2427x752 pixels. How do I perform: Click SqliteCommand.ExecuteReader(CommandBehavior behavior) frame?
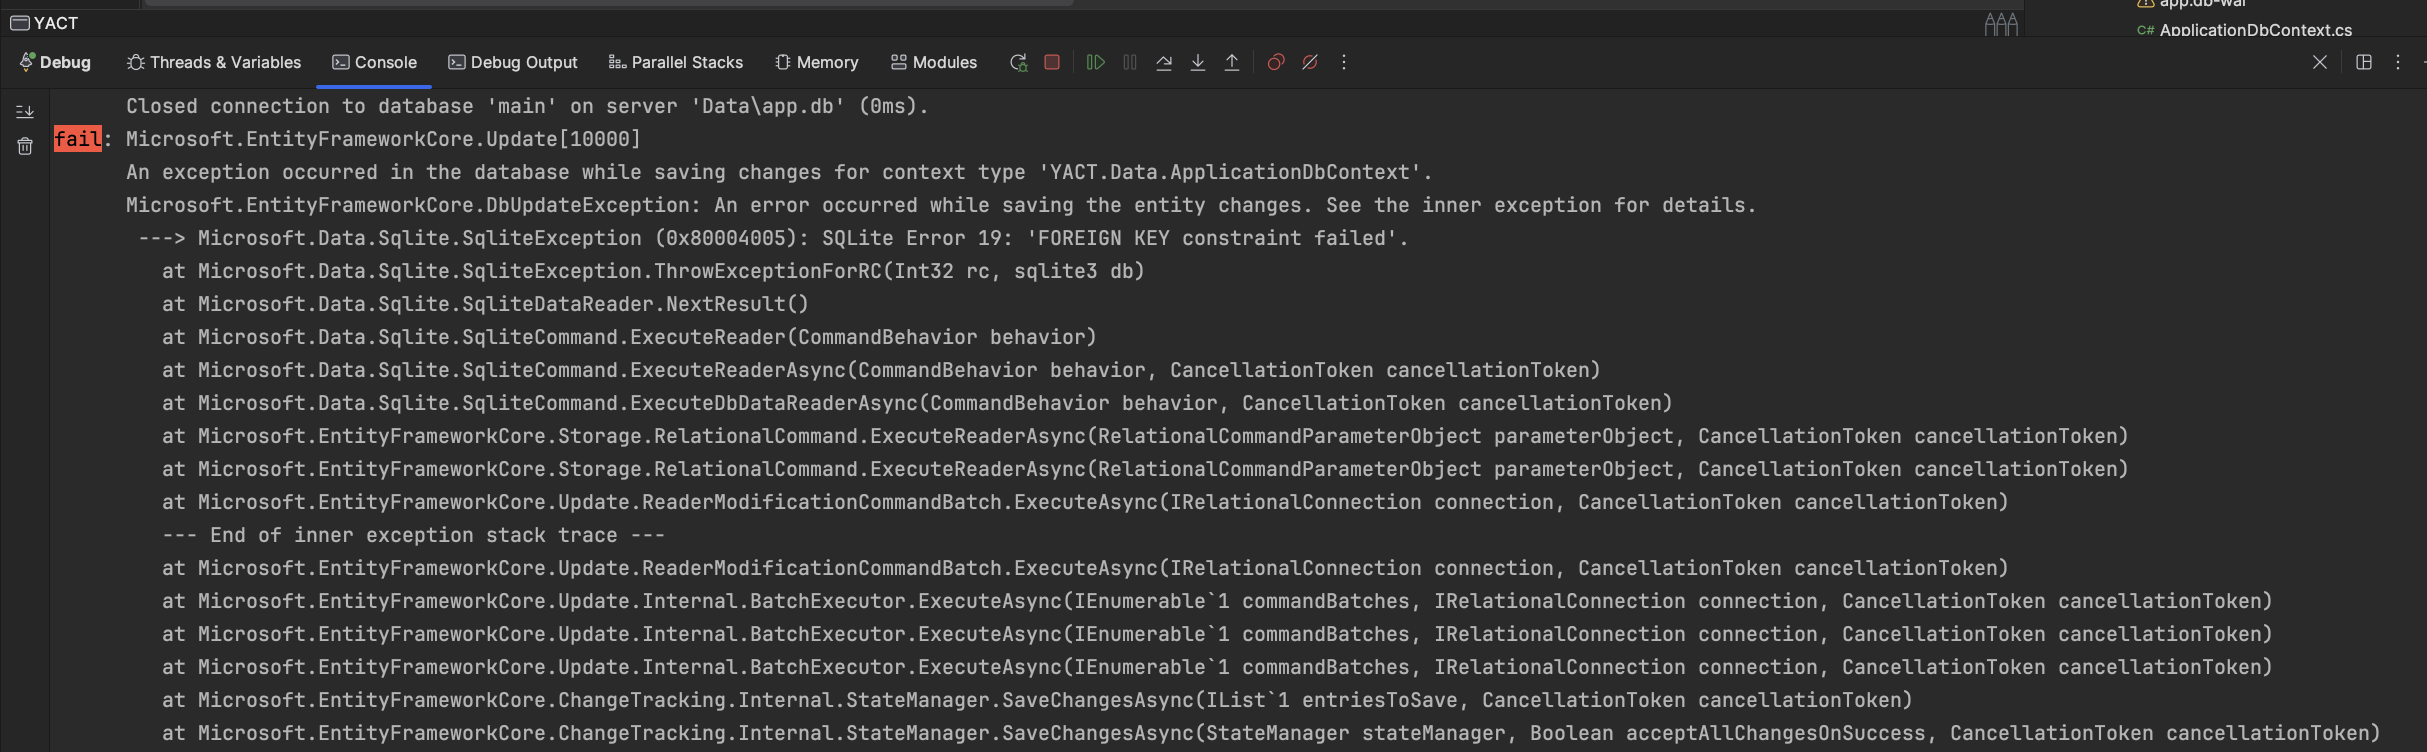click(x=629, y=337)
